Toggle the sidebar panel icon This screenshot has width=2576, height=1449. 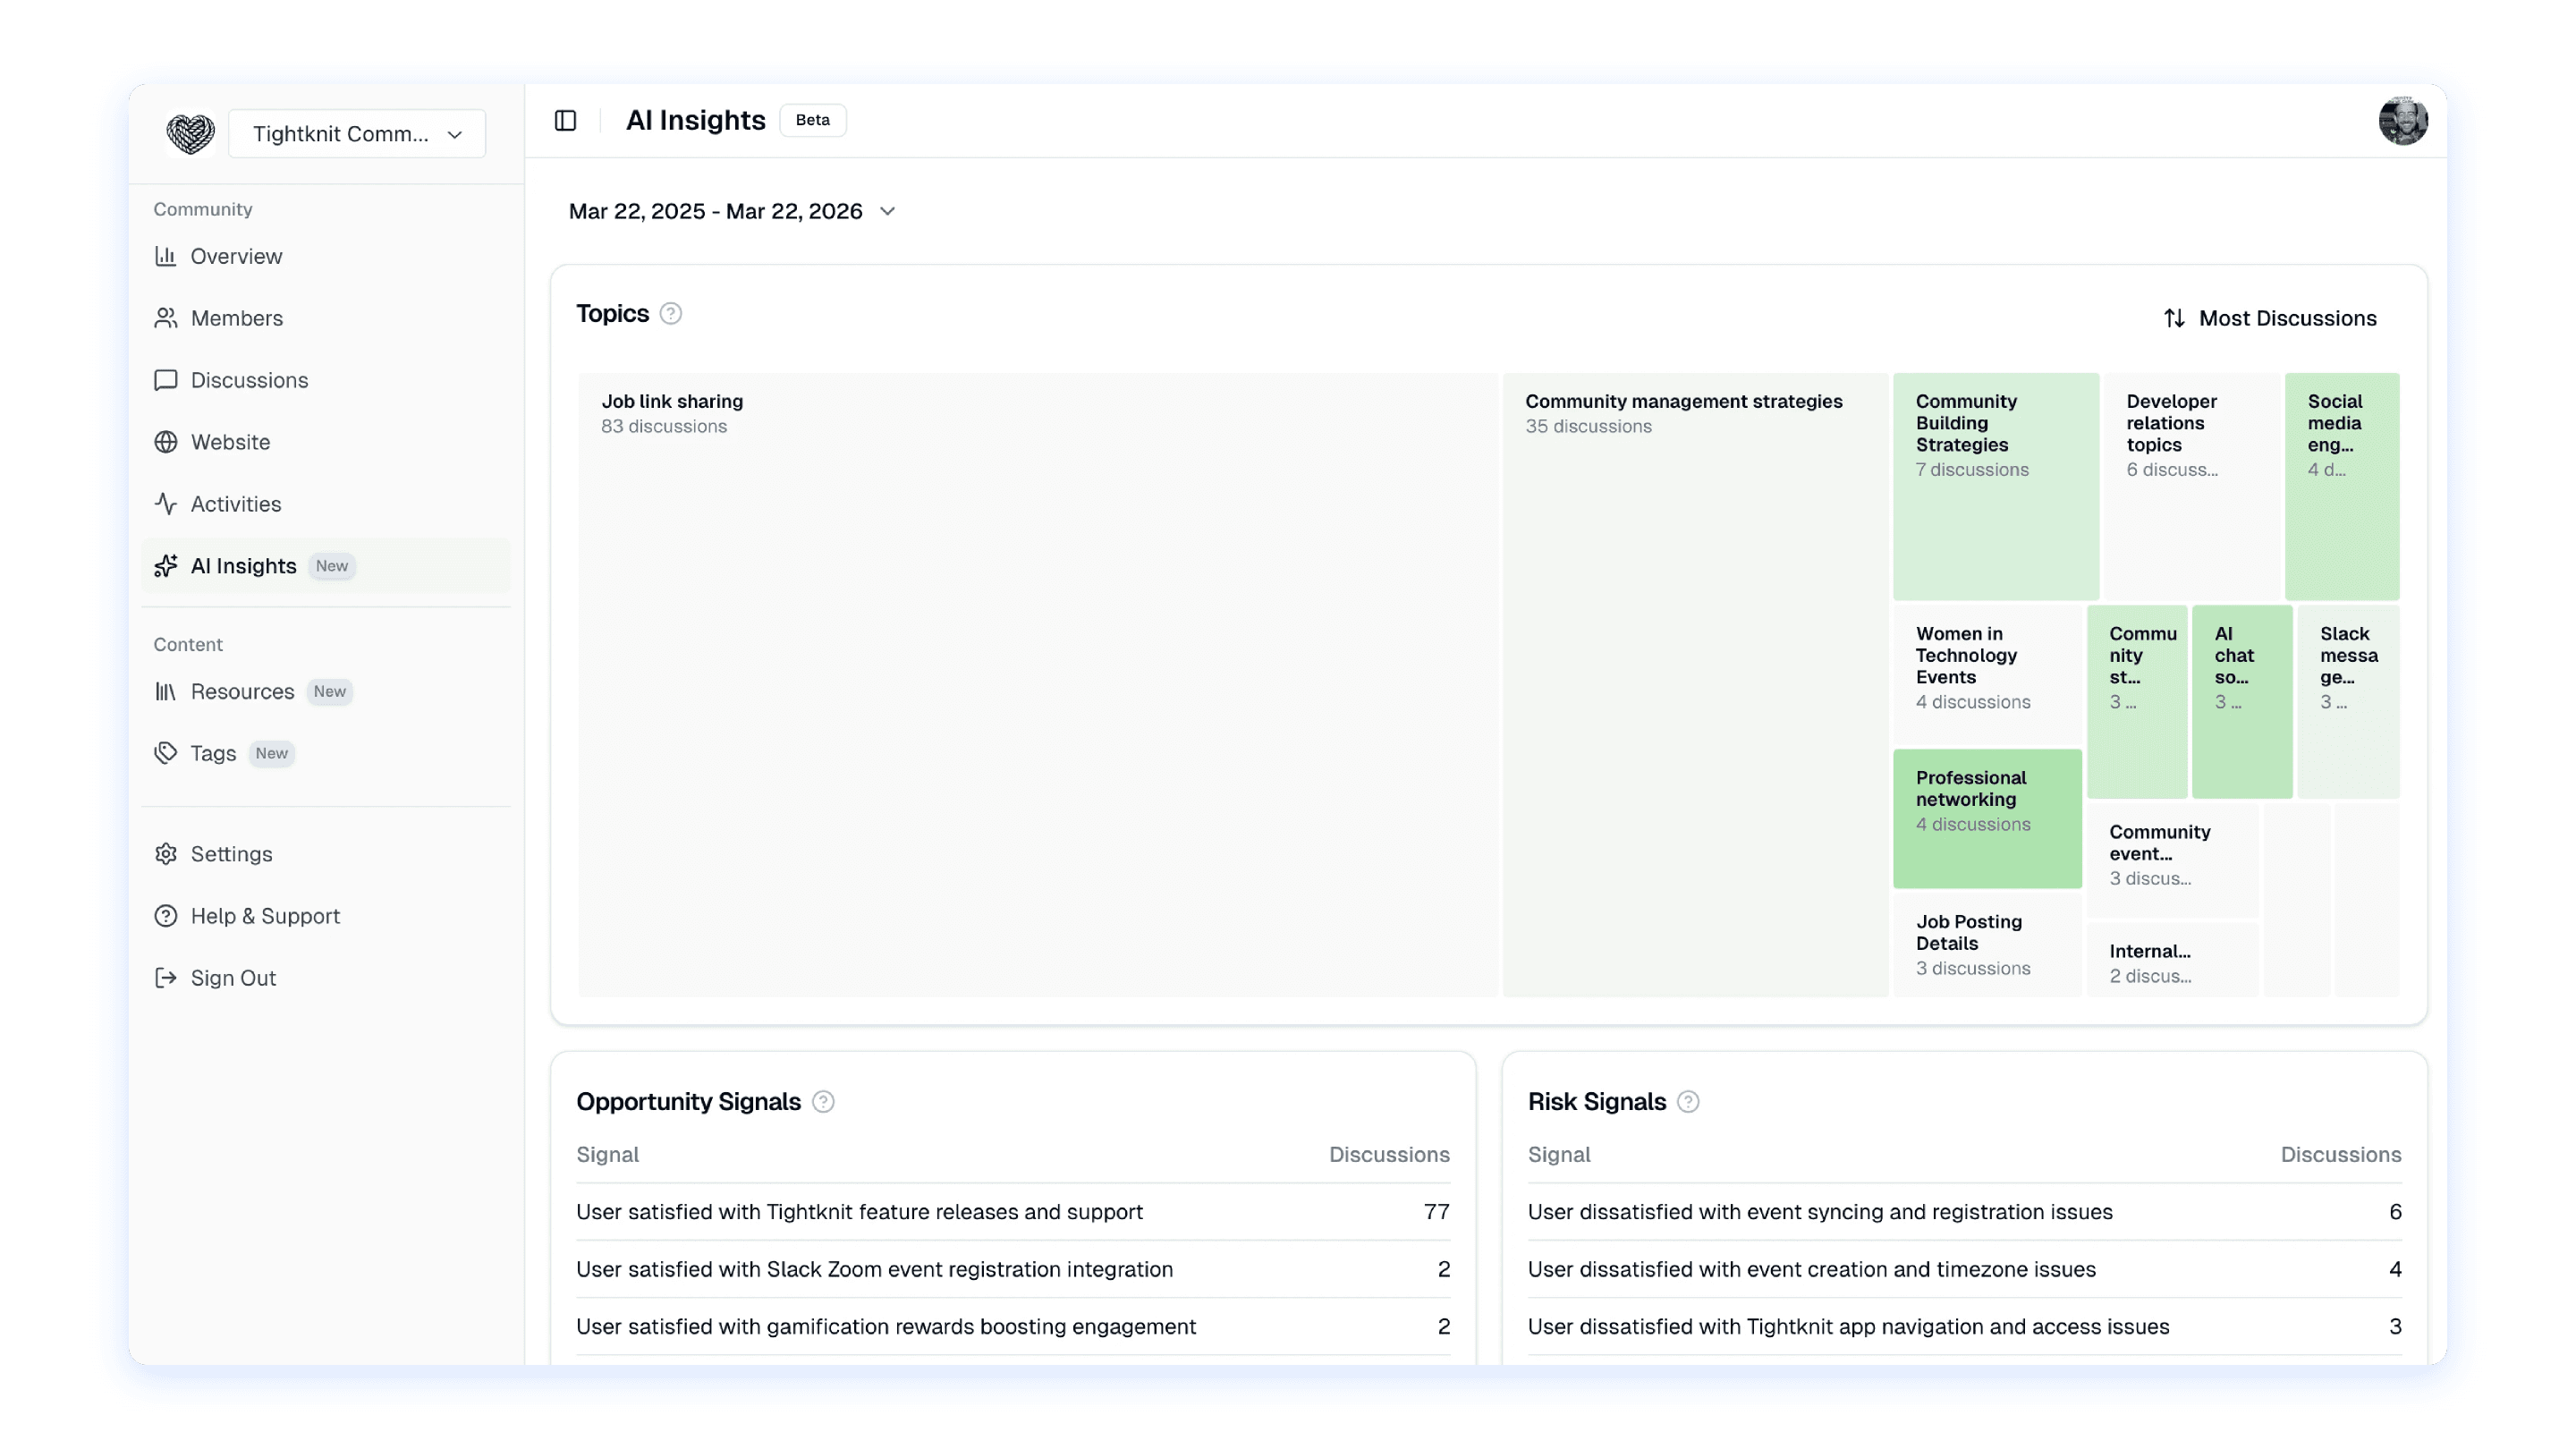[x=565, y=120]
